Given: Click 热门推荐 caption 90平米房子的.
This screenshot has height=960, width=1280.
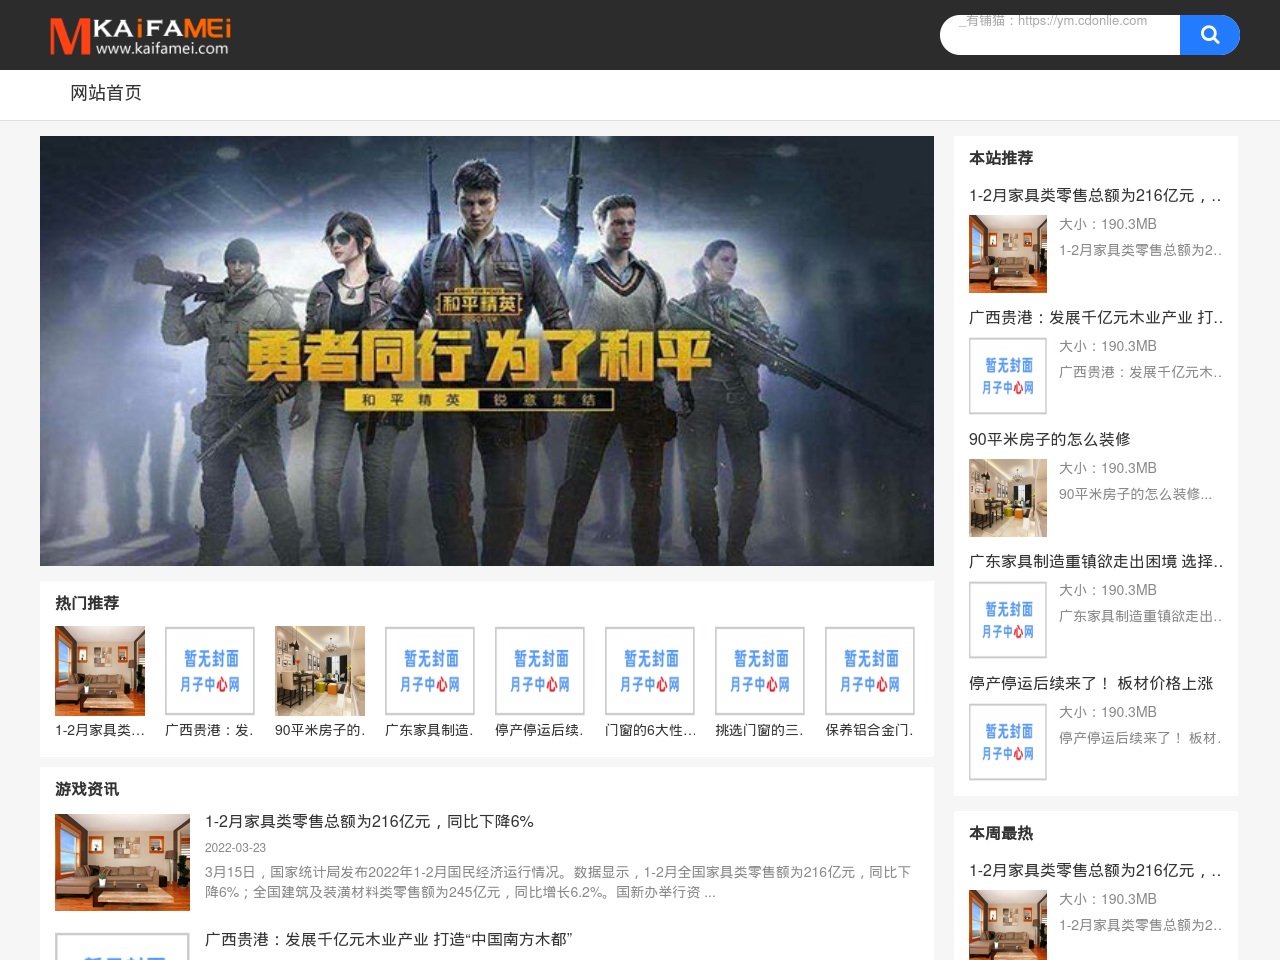Looking at the screenshot, I should pos(320,730).
